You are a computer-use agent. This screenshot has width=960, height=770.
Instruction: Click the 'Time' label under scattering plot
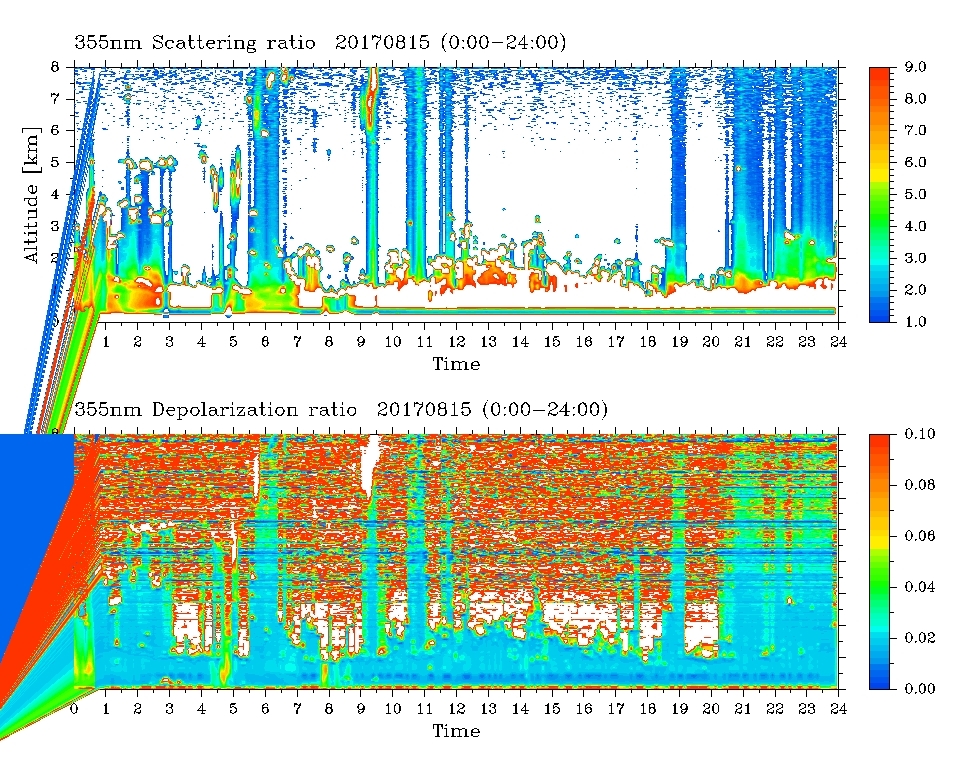[456, 364]
